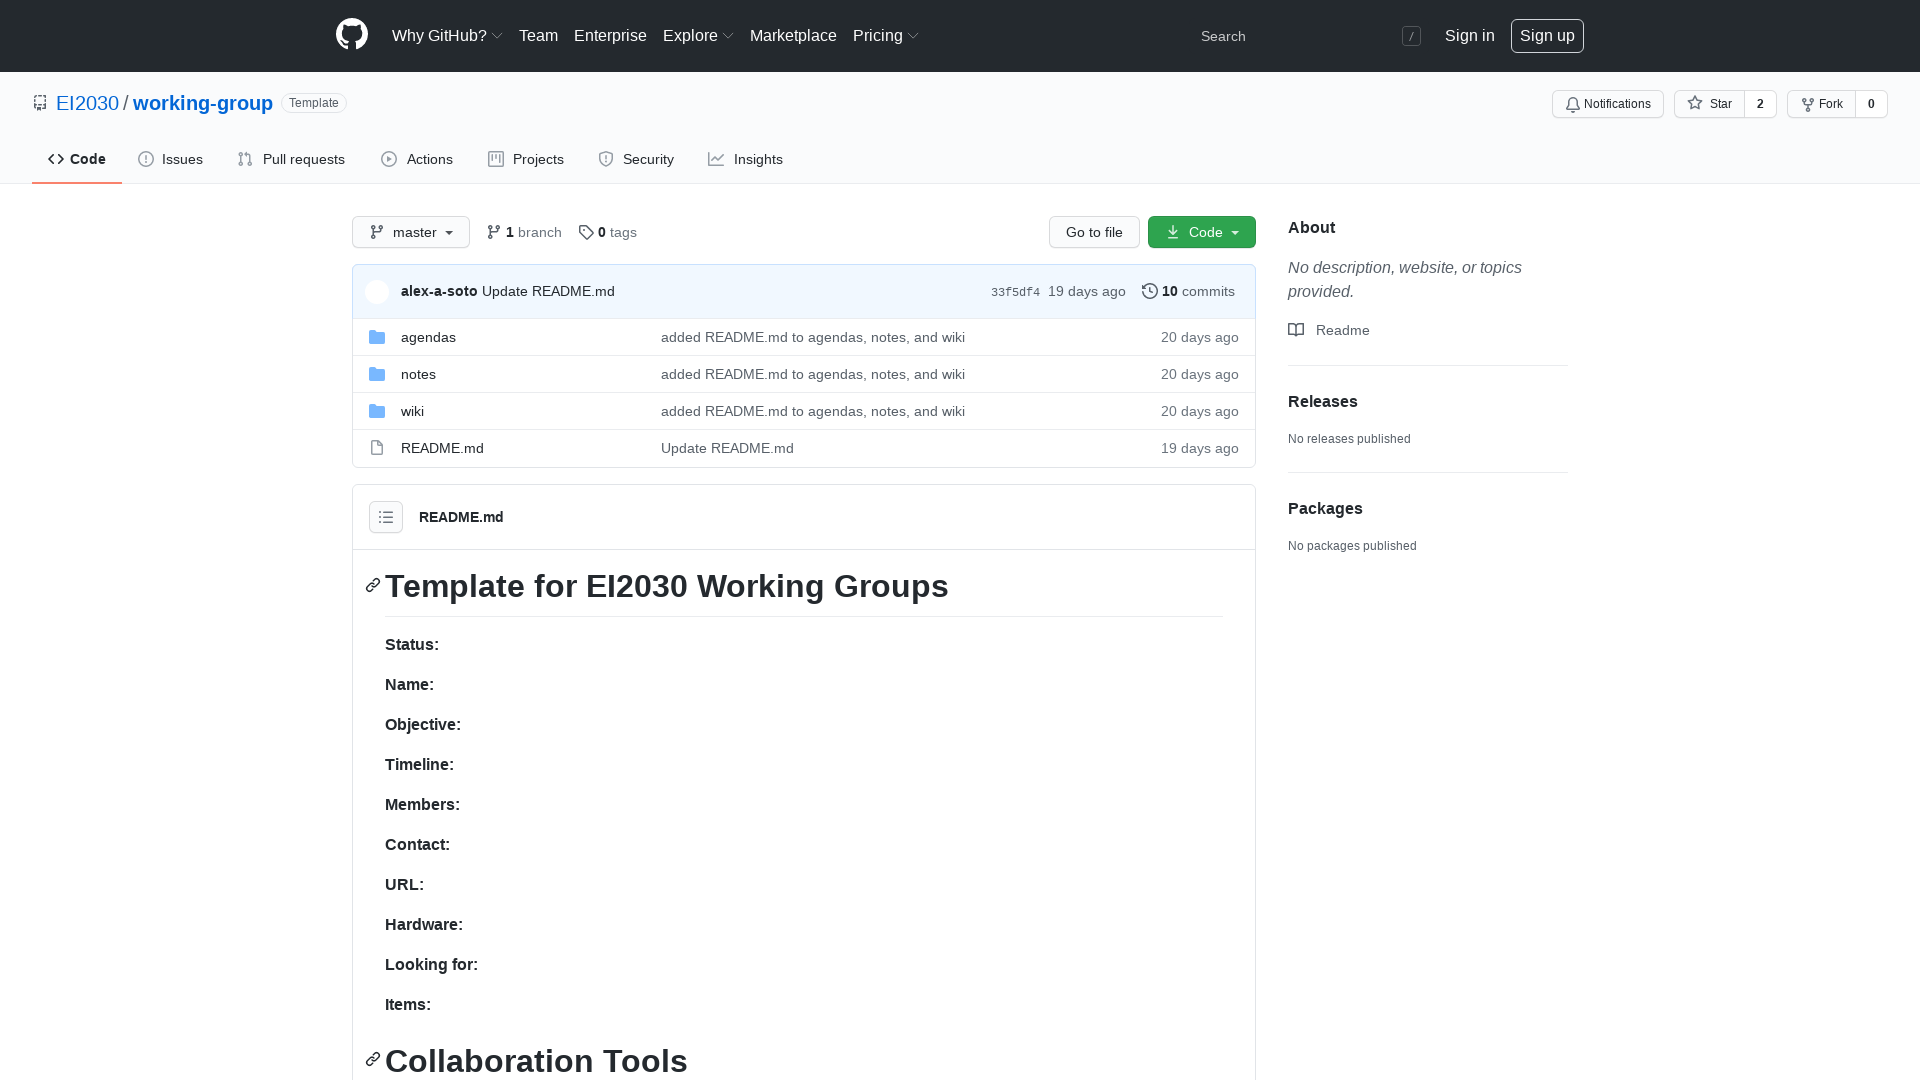Expand the green Code download dropdown
This screenshot has width=1920, height=1080.
(1201, 233)
